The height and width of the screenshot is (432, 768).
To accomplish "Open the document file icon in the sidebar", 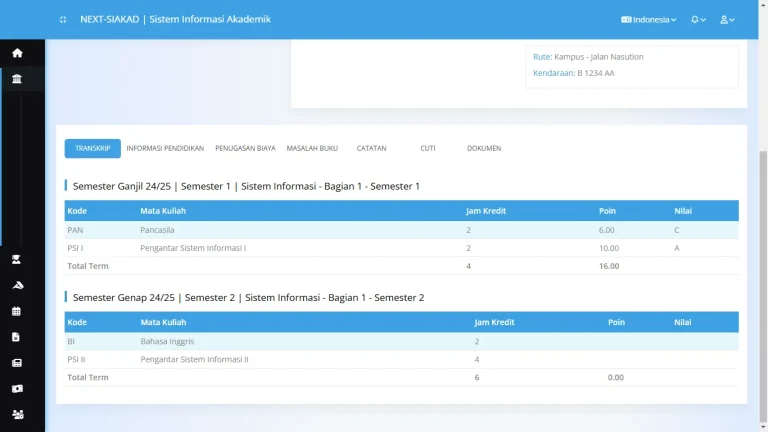I will [x=16, y=337].
